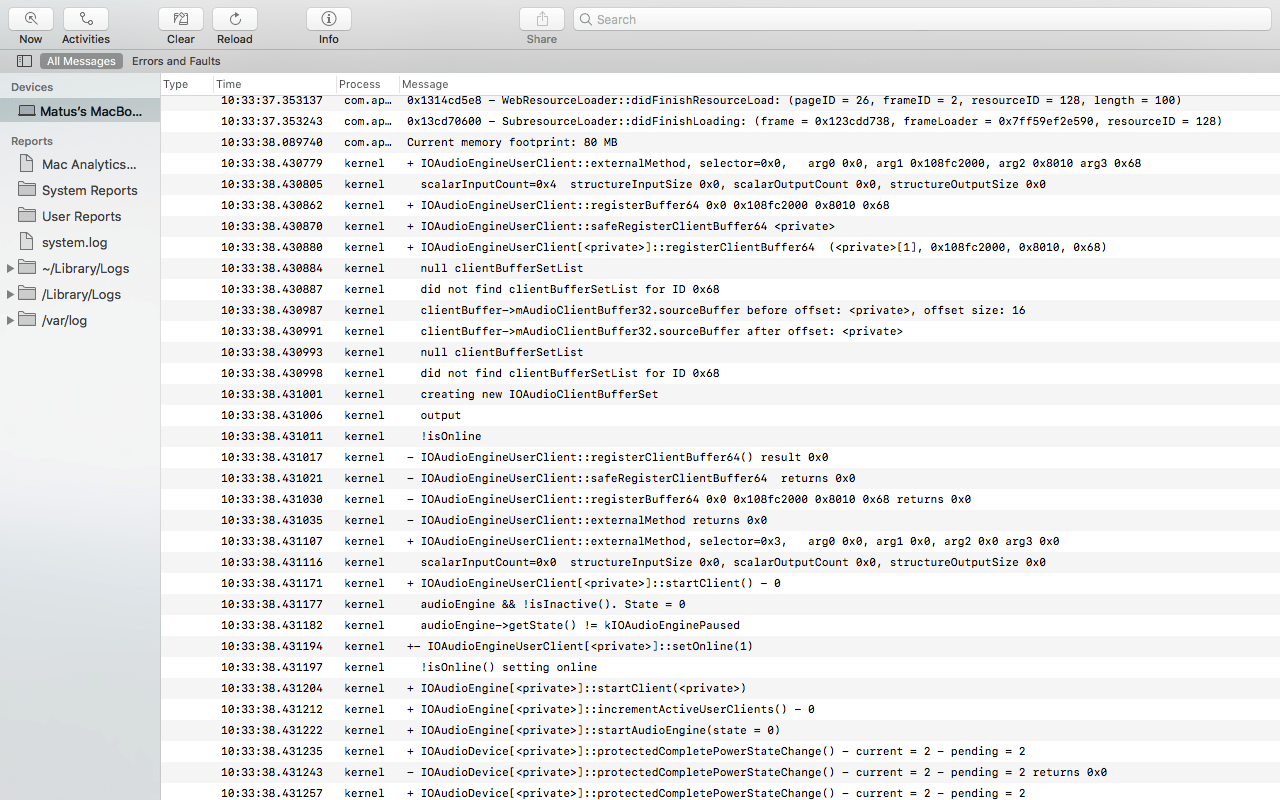Select the row timestamped 10:33:38.430862
1280x800 pixels.
point(720,205)
